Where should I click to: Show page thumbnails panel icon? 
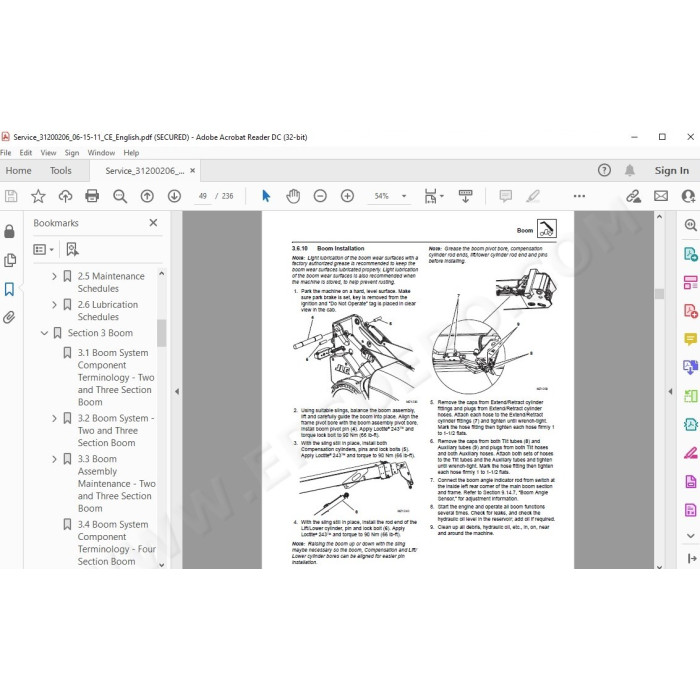point(9,260)
